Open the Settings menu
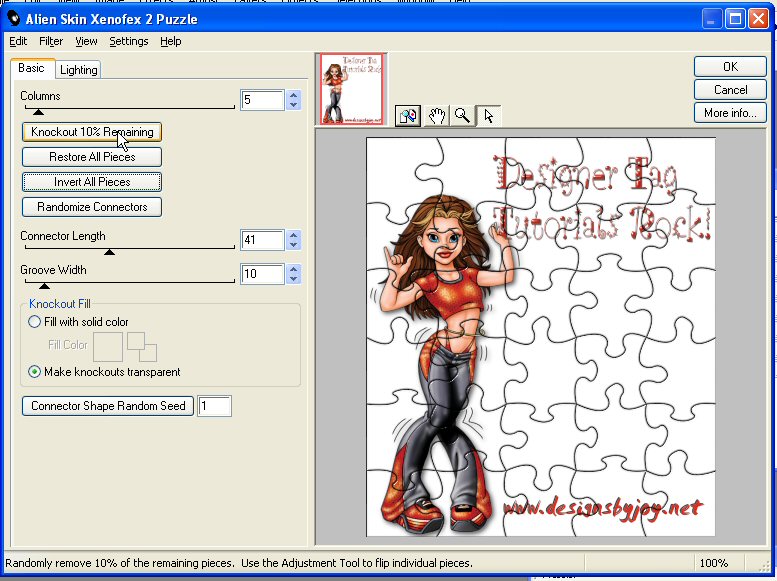Viewport: 777px width, 581px height. [x=129, y=41]
